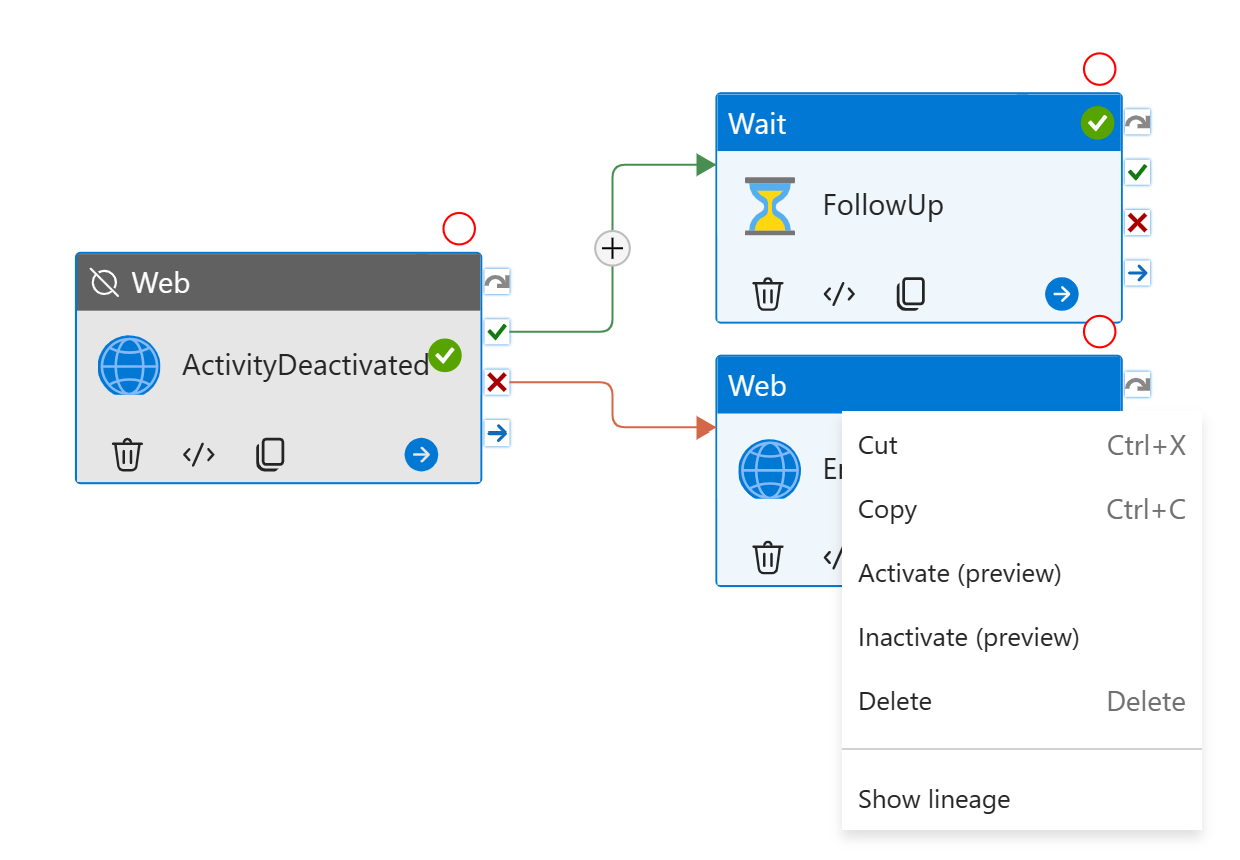Image resolution: width=1240 pixels, height=860 pixels.
Task: Click the hourglass icon of the Wait activity
Action: click(x=768, y=204)
